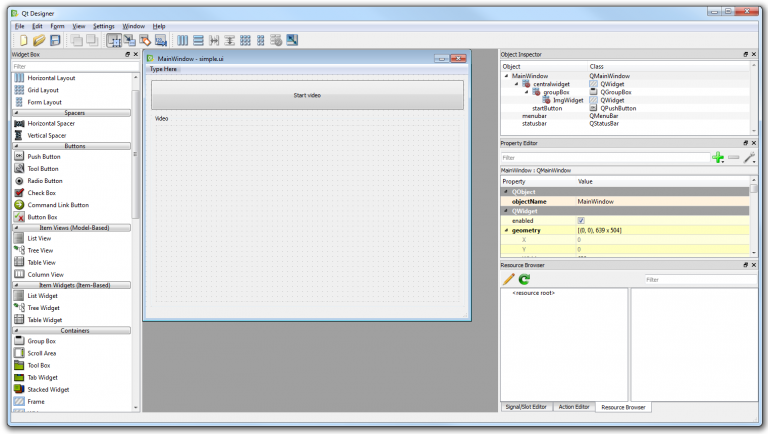Float the Object Inspector dock panel
The width and height of the screenshot is (768, 434).
click(x=746, y=54)
